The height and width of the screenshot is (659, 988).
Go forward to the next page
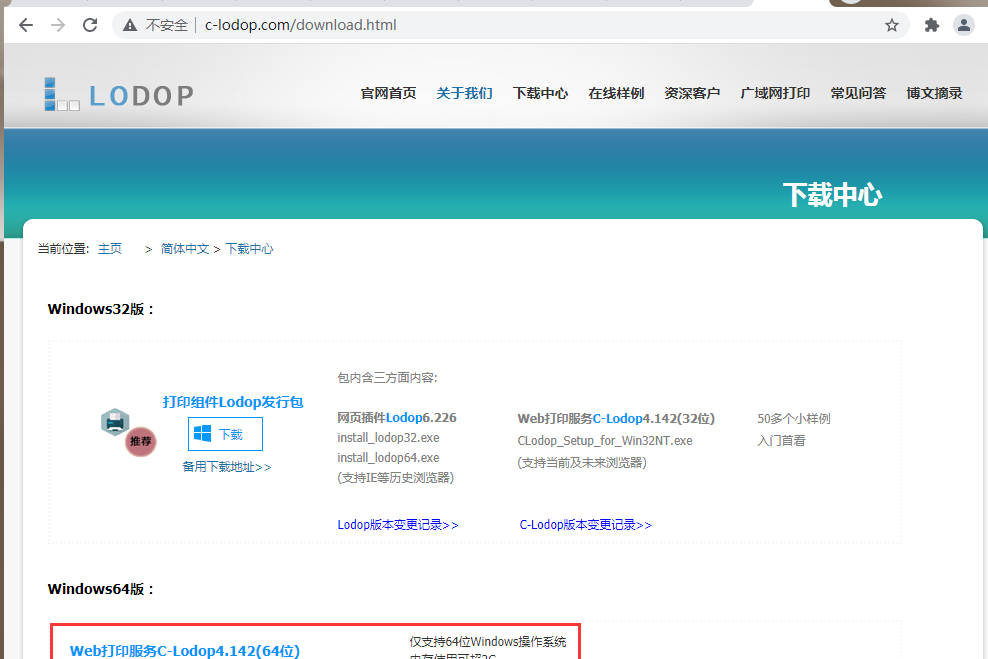[58, 25]
